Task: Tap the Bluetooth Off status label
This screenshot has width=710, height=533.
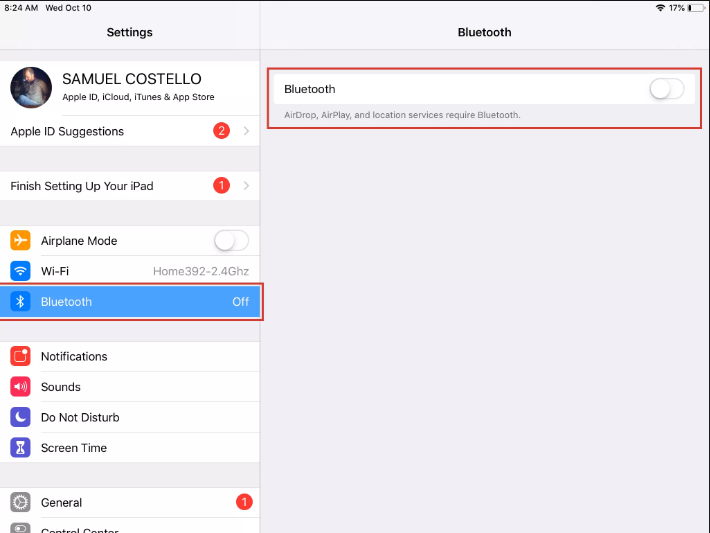Action: point(240,302)
